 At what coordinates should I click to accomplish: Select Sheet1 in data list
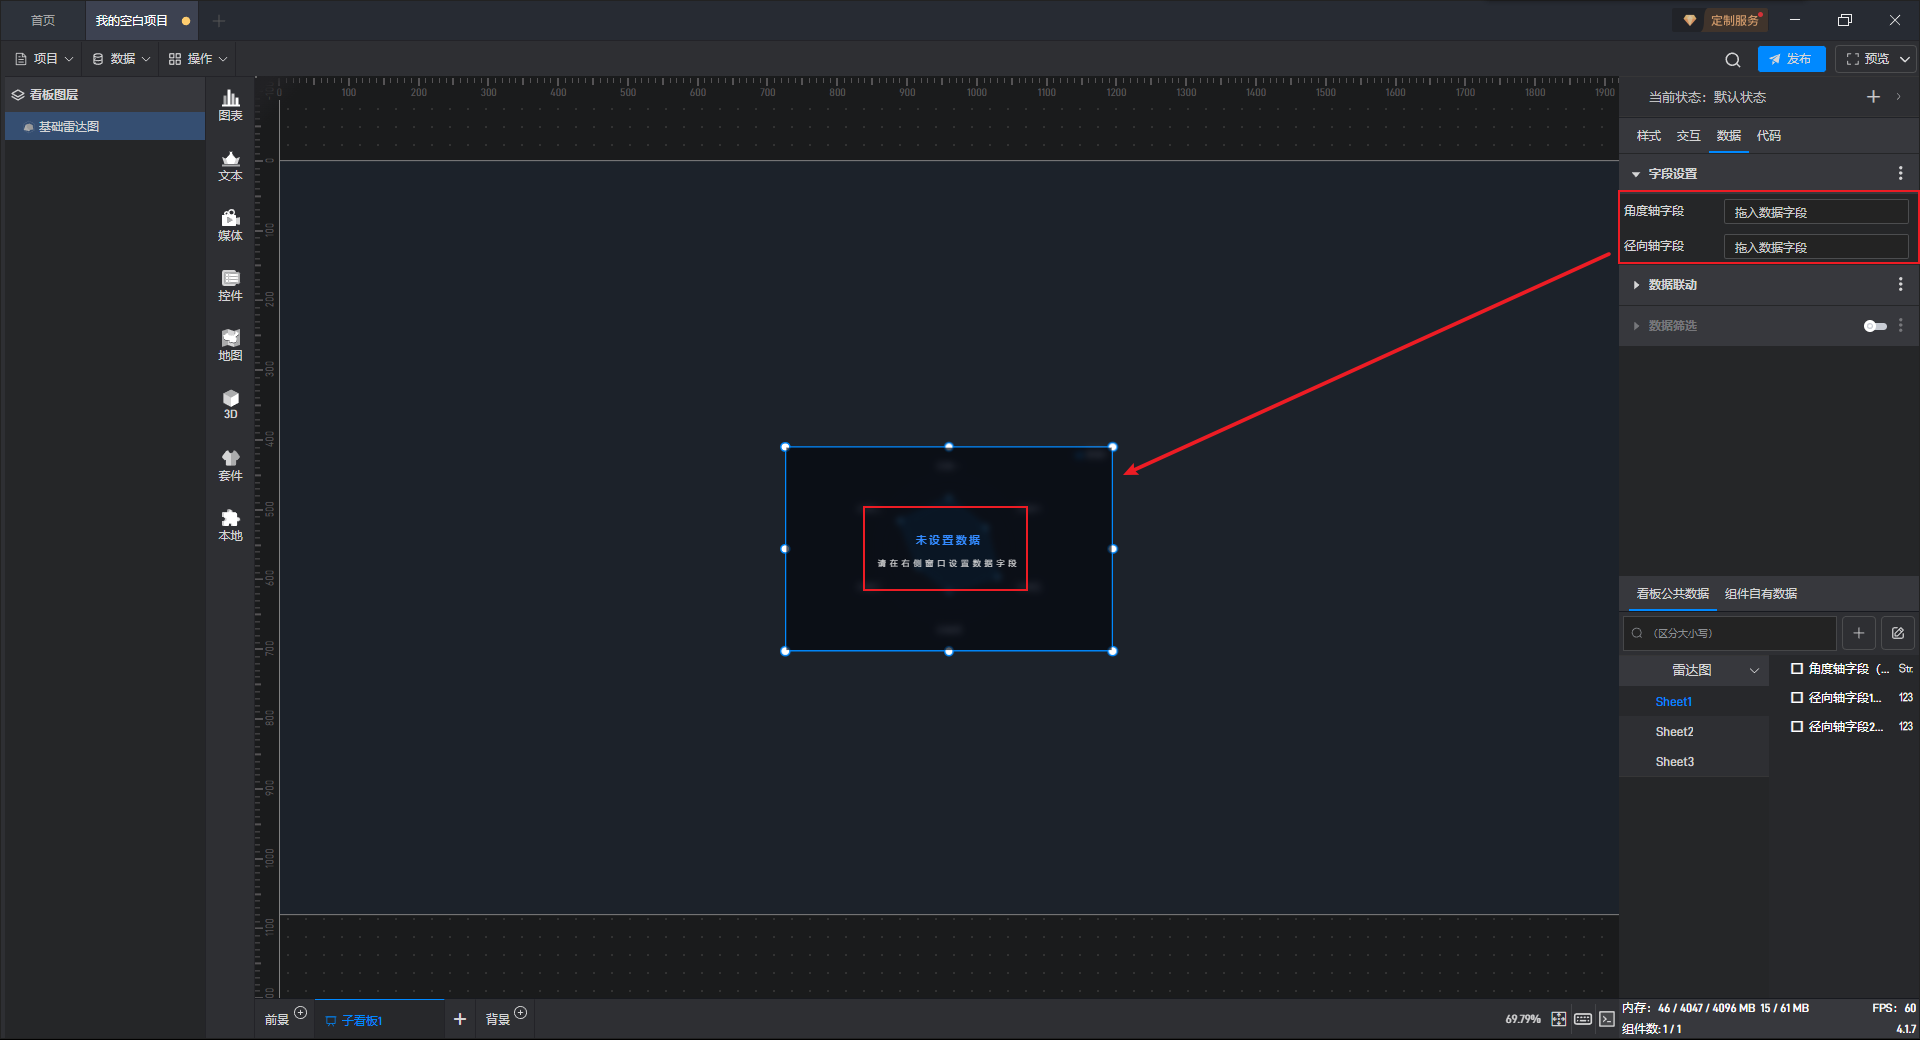coord(1694,702)
